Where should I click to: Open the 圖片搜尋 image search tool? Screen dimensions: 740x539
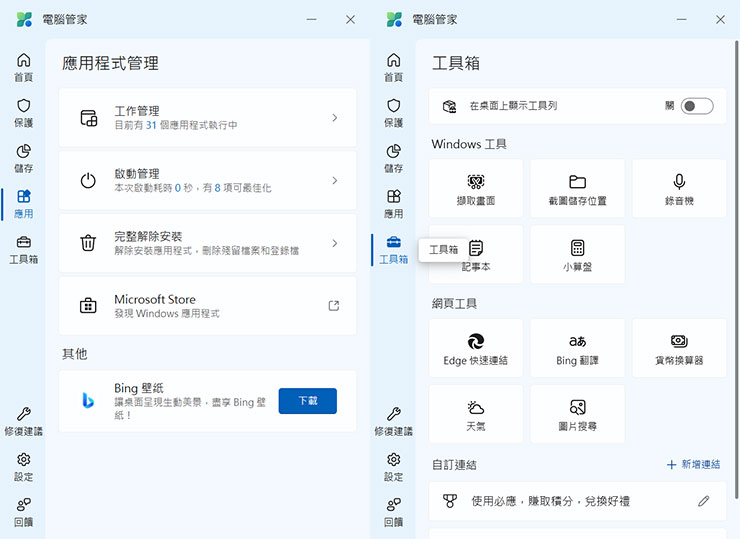pos(577,414)
